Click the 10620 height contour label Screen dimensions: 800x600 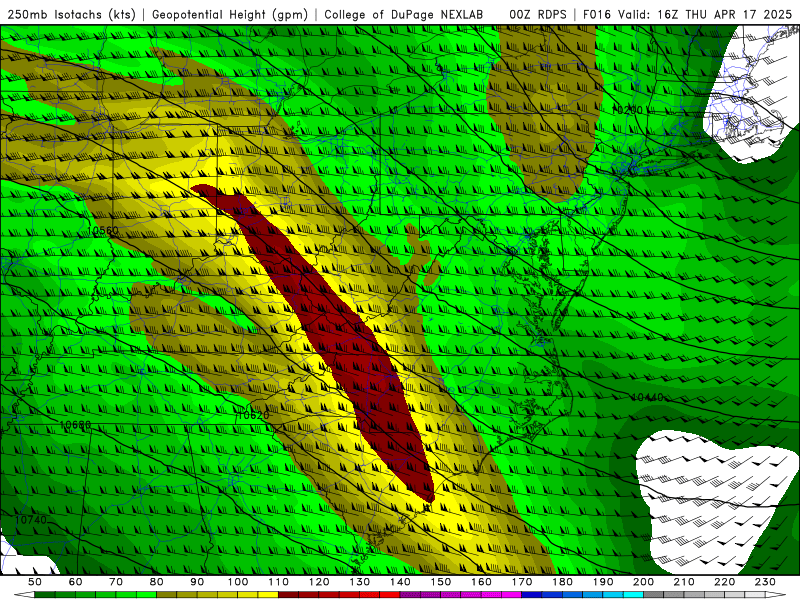pos(253,415)
